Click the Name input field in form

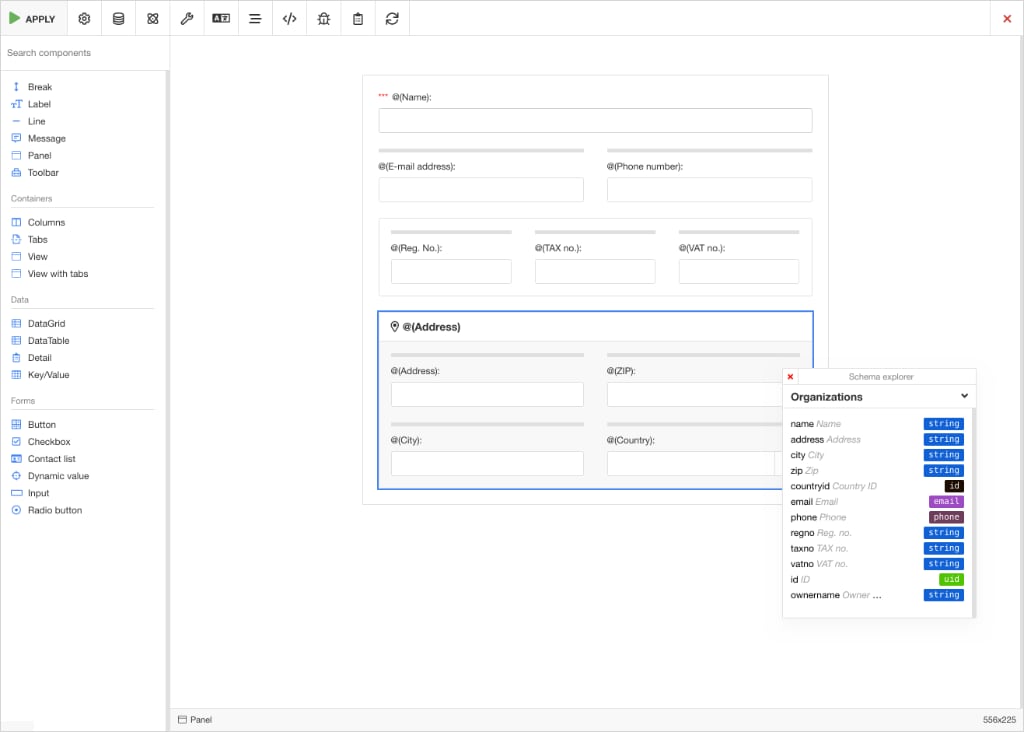[595, 121]
